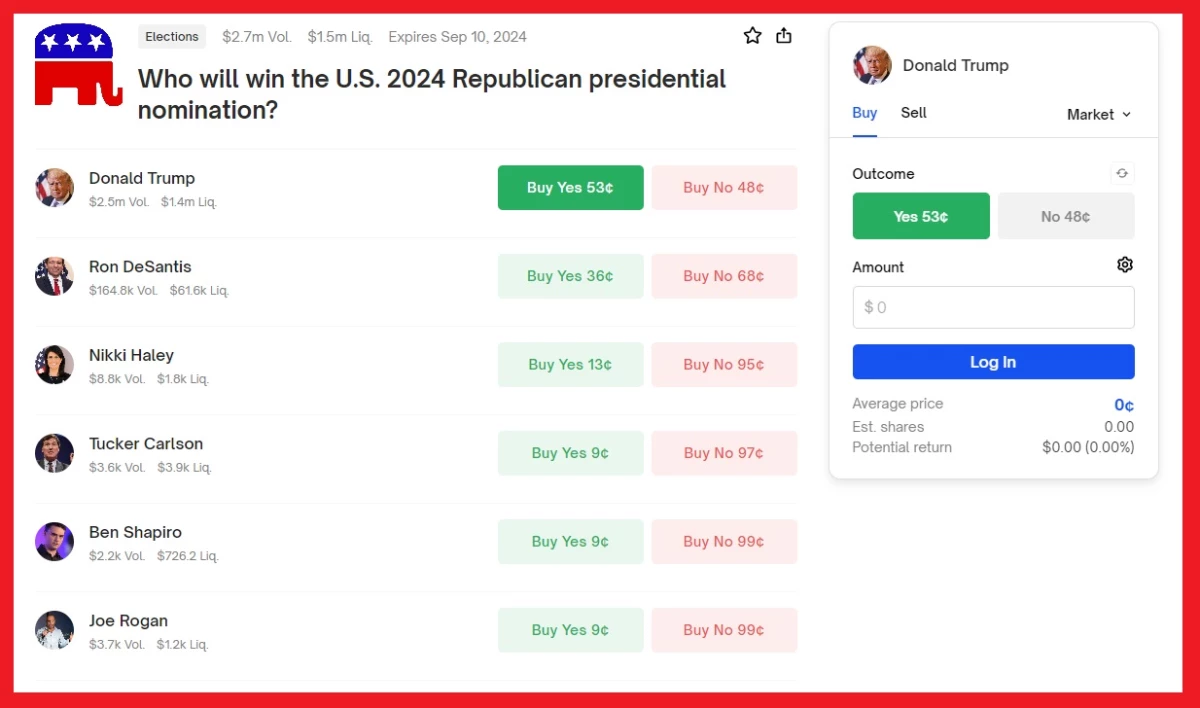Click Buy Yes 36¢ for Ron DeSantis
This screenshot has height=708, width=1200.
(x=571, y=276)
